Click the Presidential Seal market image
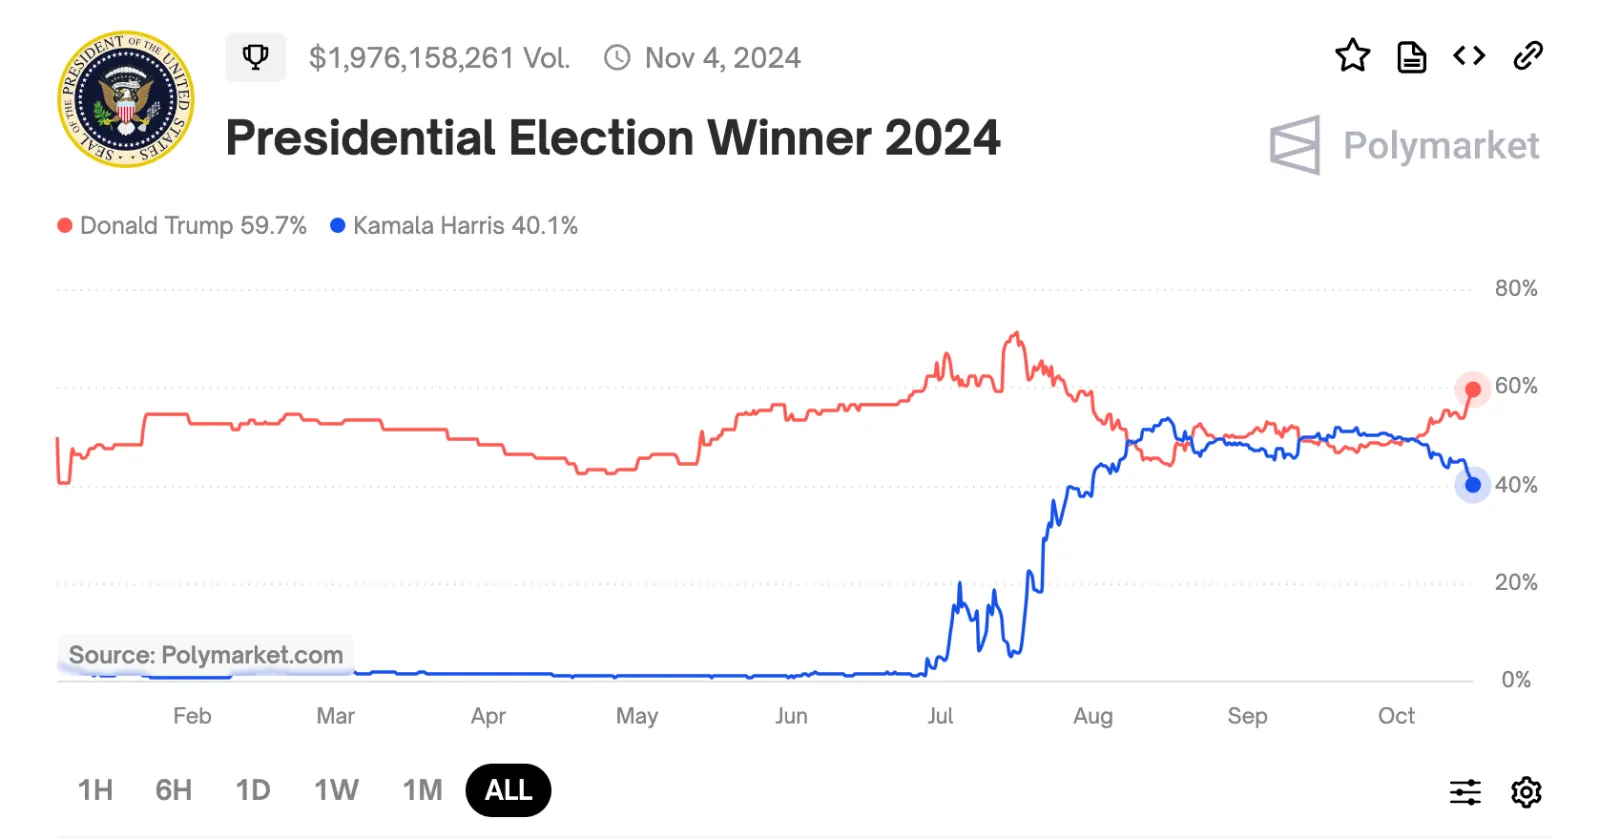The width and height of the screenshot is (1599, 840). [x=125, y=100]
